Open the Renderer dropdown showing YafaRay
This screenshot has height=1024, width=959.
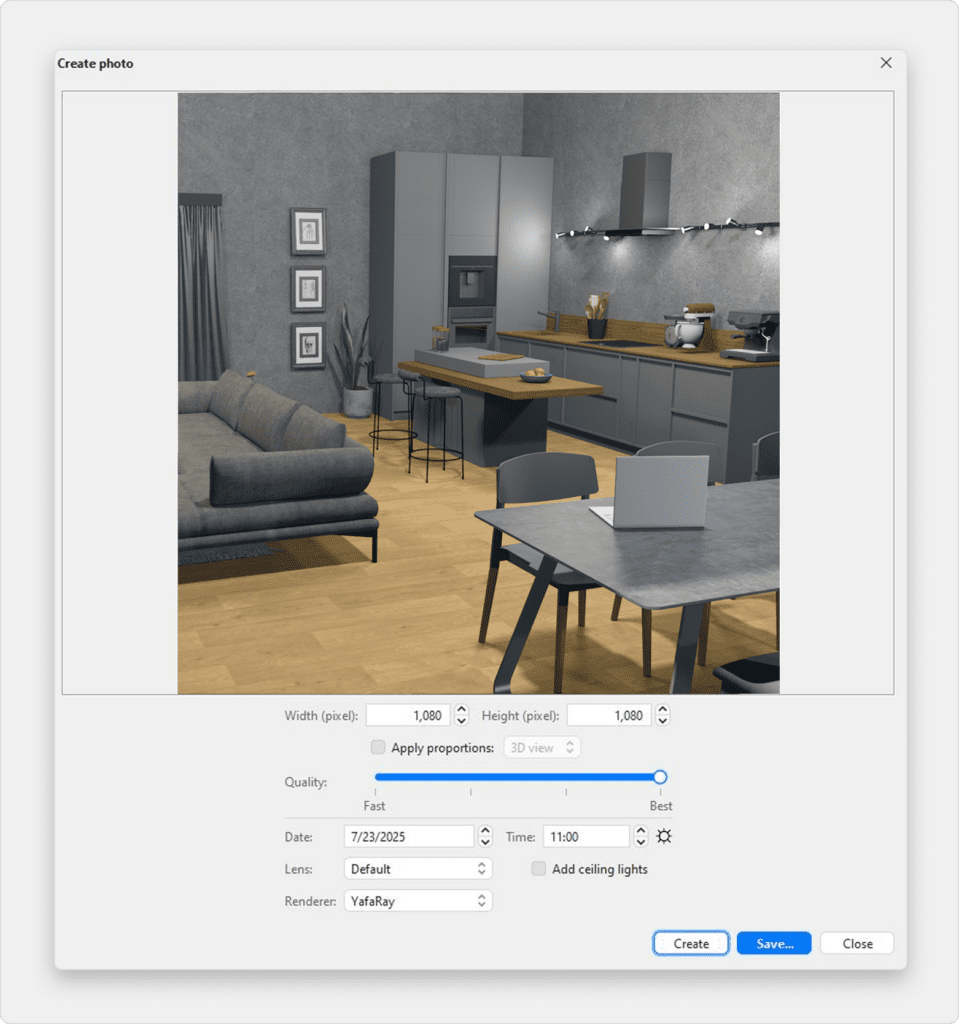tap(418, 901)
